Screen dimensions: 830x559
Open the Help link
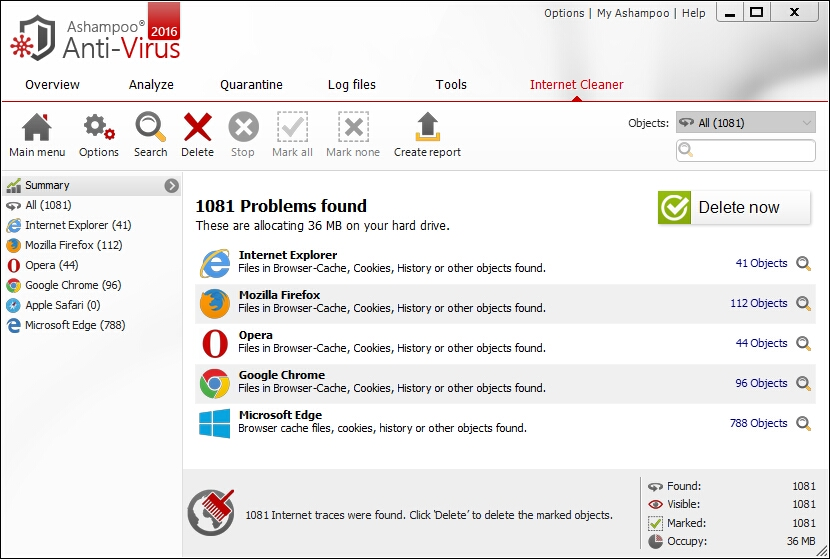[x=693, y=13]
